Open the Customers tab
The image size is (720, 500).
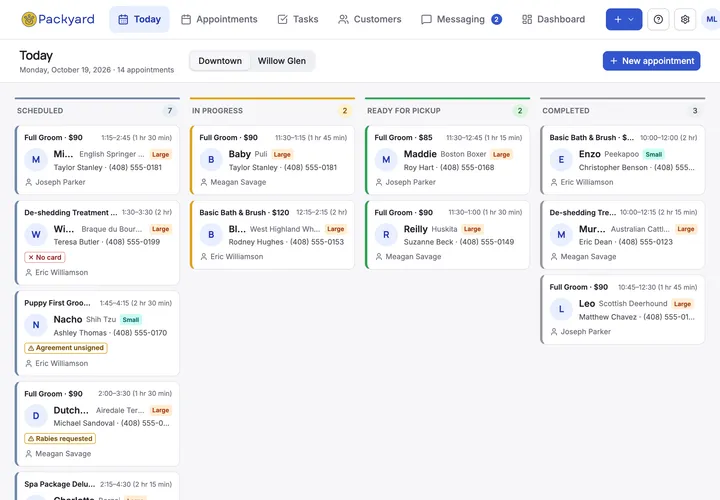point(370,19)
